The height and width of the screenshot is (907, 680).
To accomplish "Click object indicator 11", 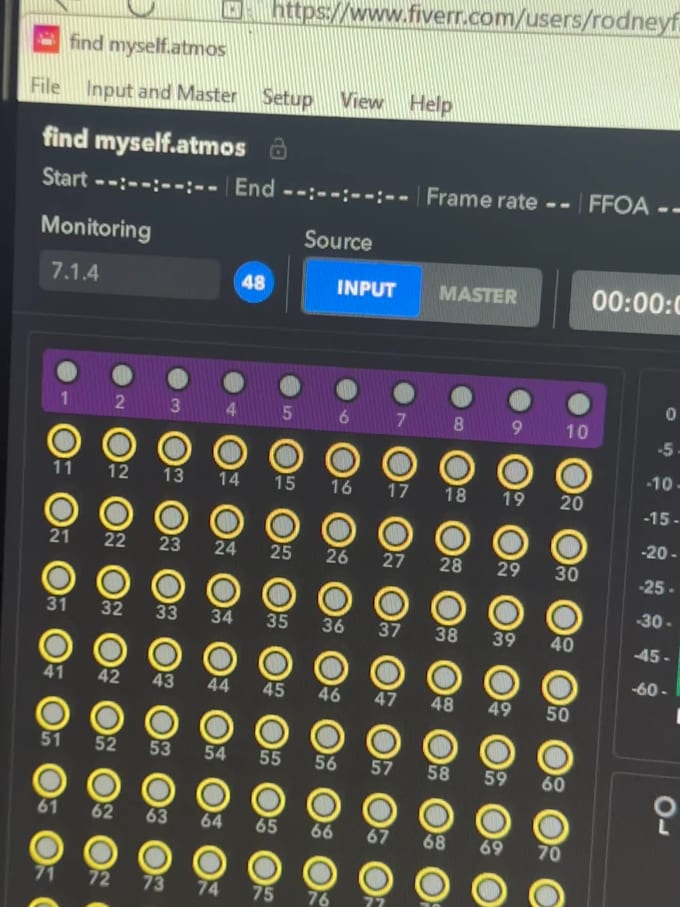I will (x=64, y=441).
